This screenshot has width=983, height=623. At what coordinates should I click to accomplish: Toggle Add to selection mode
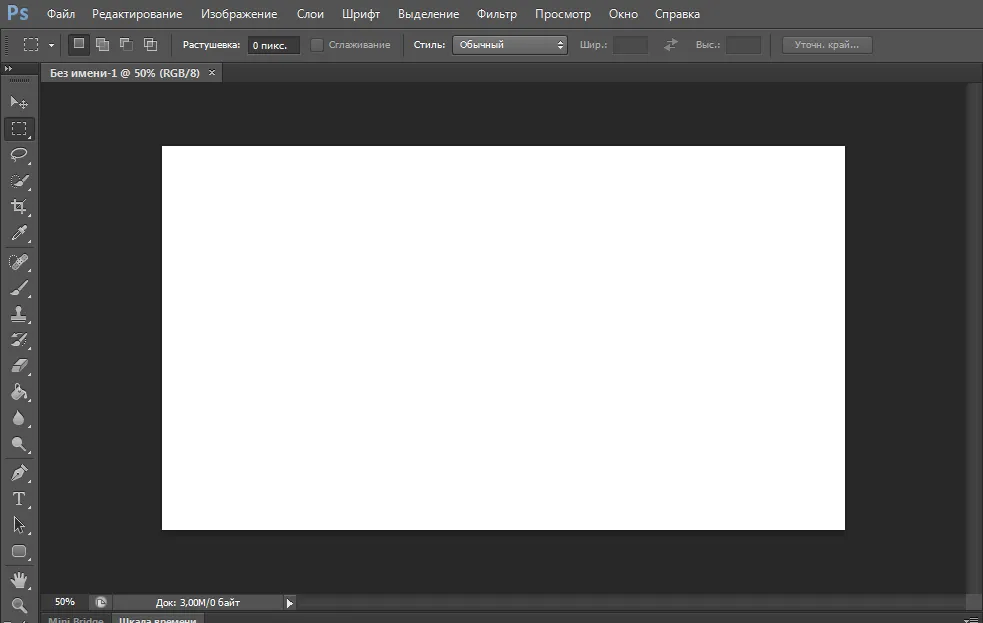[x=102, y=44]
